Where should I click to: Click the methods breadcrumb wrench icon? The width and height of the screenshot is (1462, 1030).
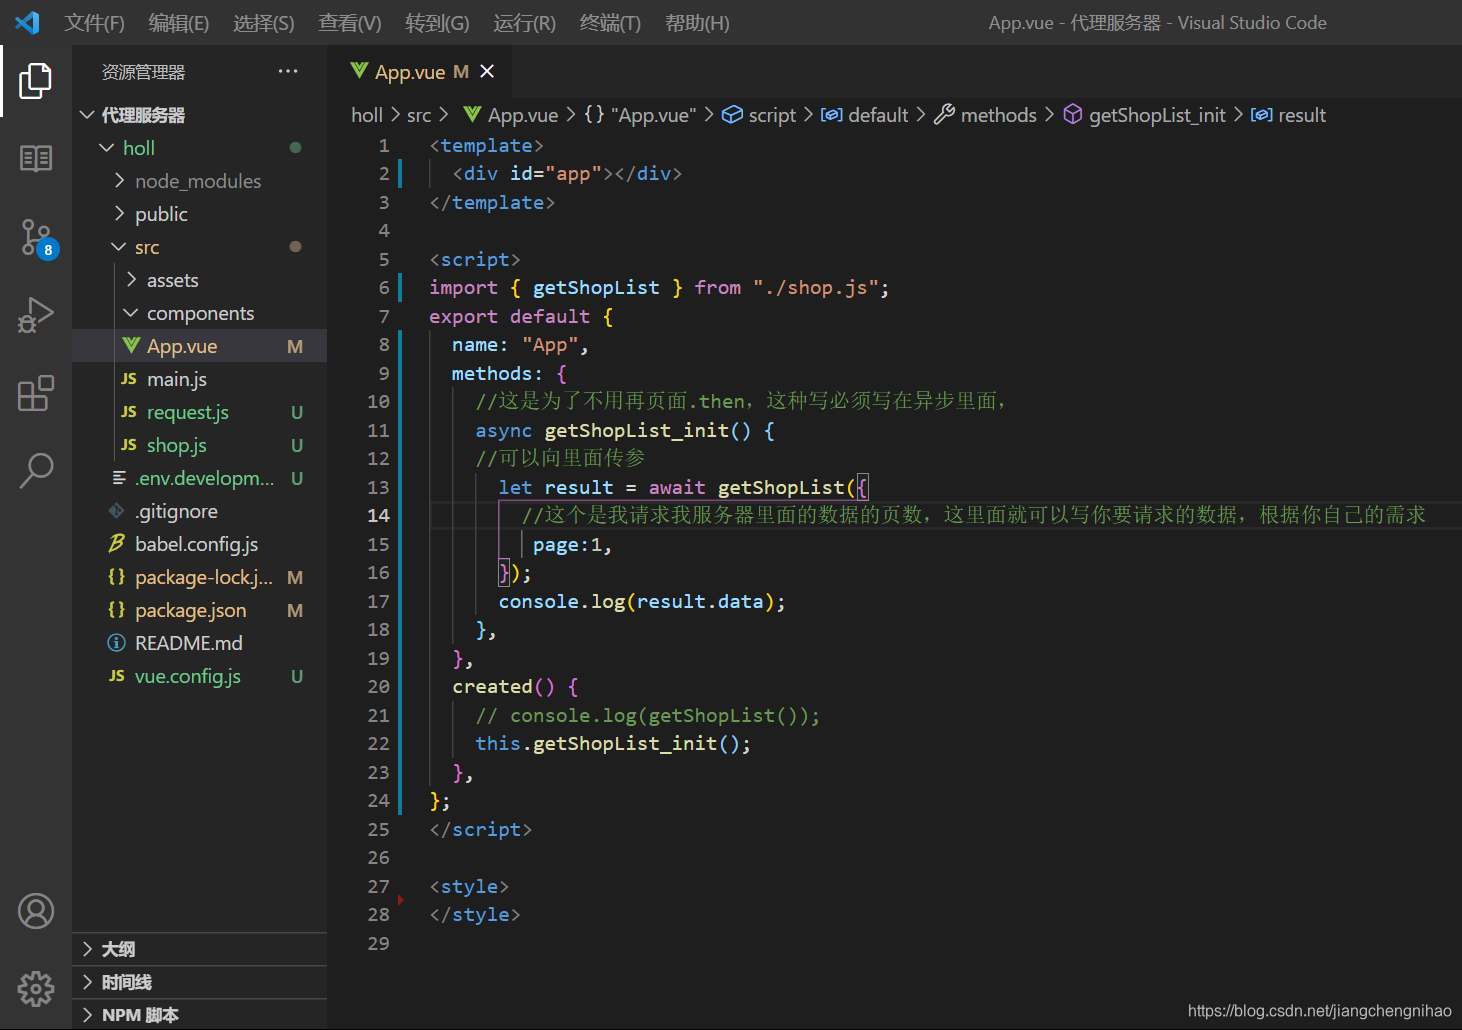(944, 115)
